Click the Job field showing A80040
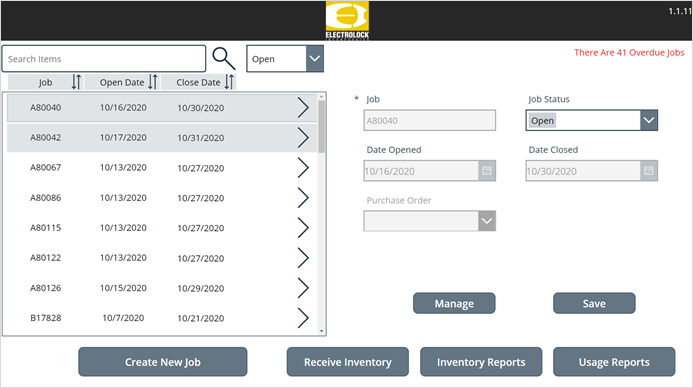The height and width of the screenshot is (388, 693). [x=430, y=120]
